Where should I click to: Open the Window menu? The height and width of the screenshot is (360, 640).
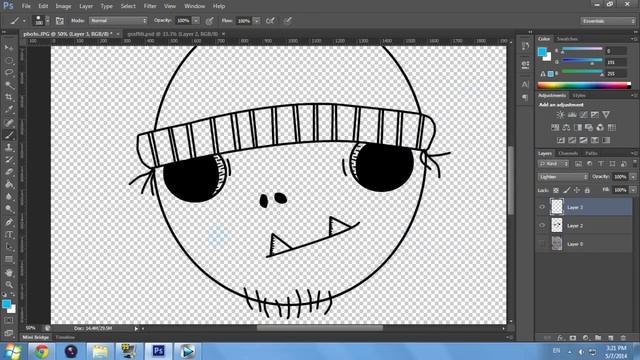tap(194, 6)
